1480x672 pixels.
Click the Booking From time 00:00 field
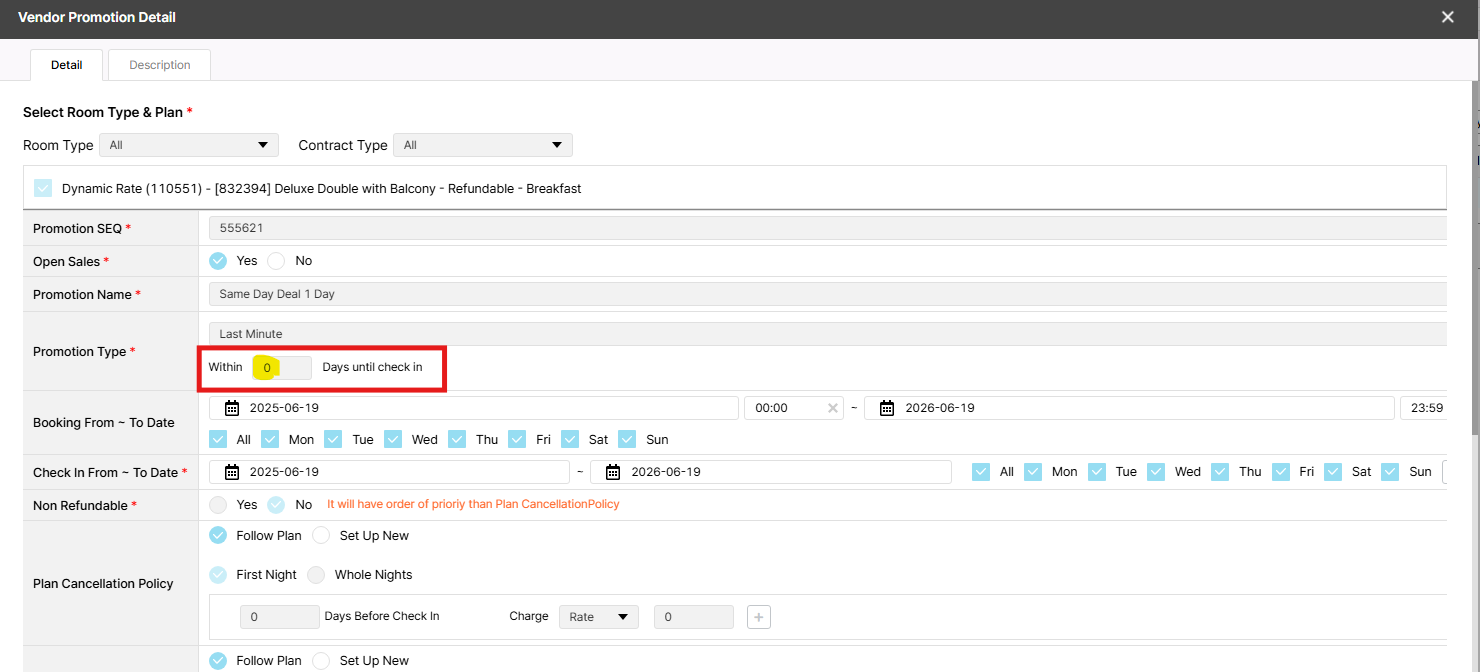[x=794, y=408]
